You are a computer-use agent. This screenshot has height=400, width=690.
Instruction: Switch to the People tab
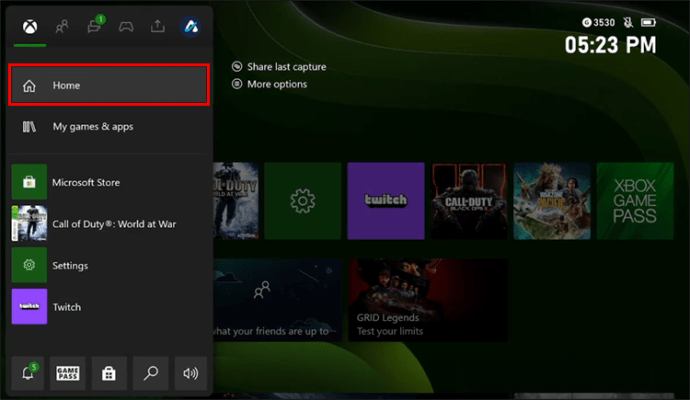(62, 27)
